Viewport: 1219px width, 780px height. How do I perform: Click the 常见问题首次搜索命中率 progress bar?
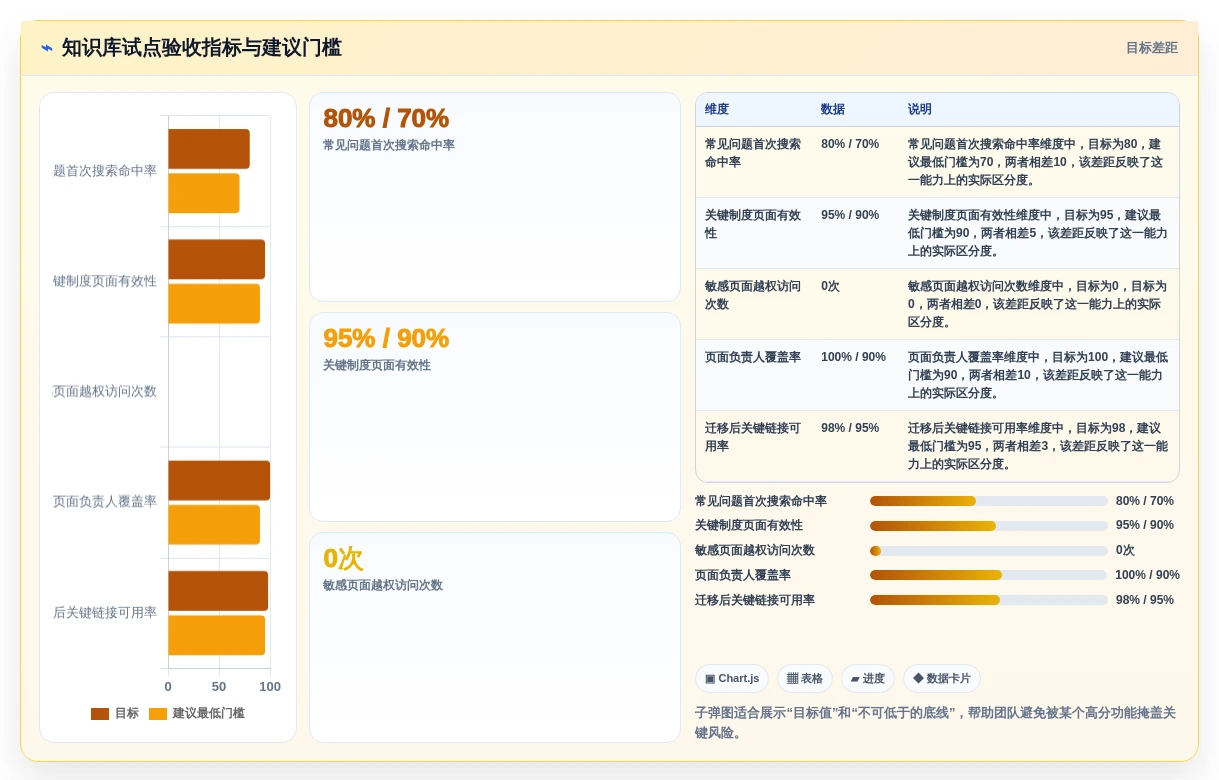989,501
